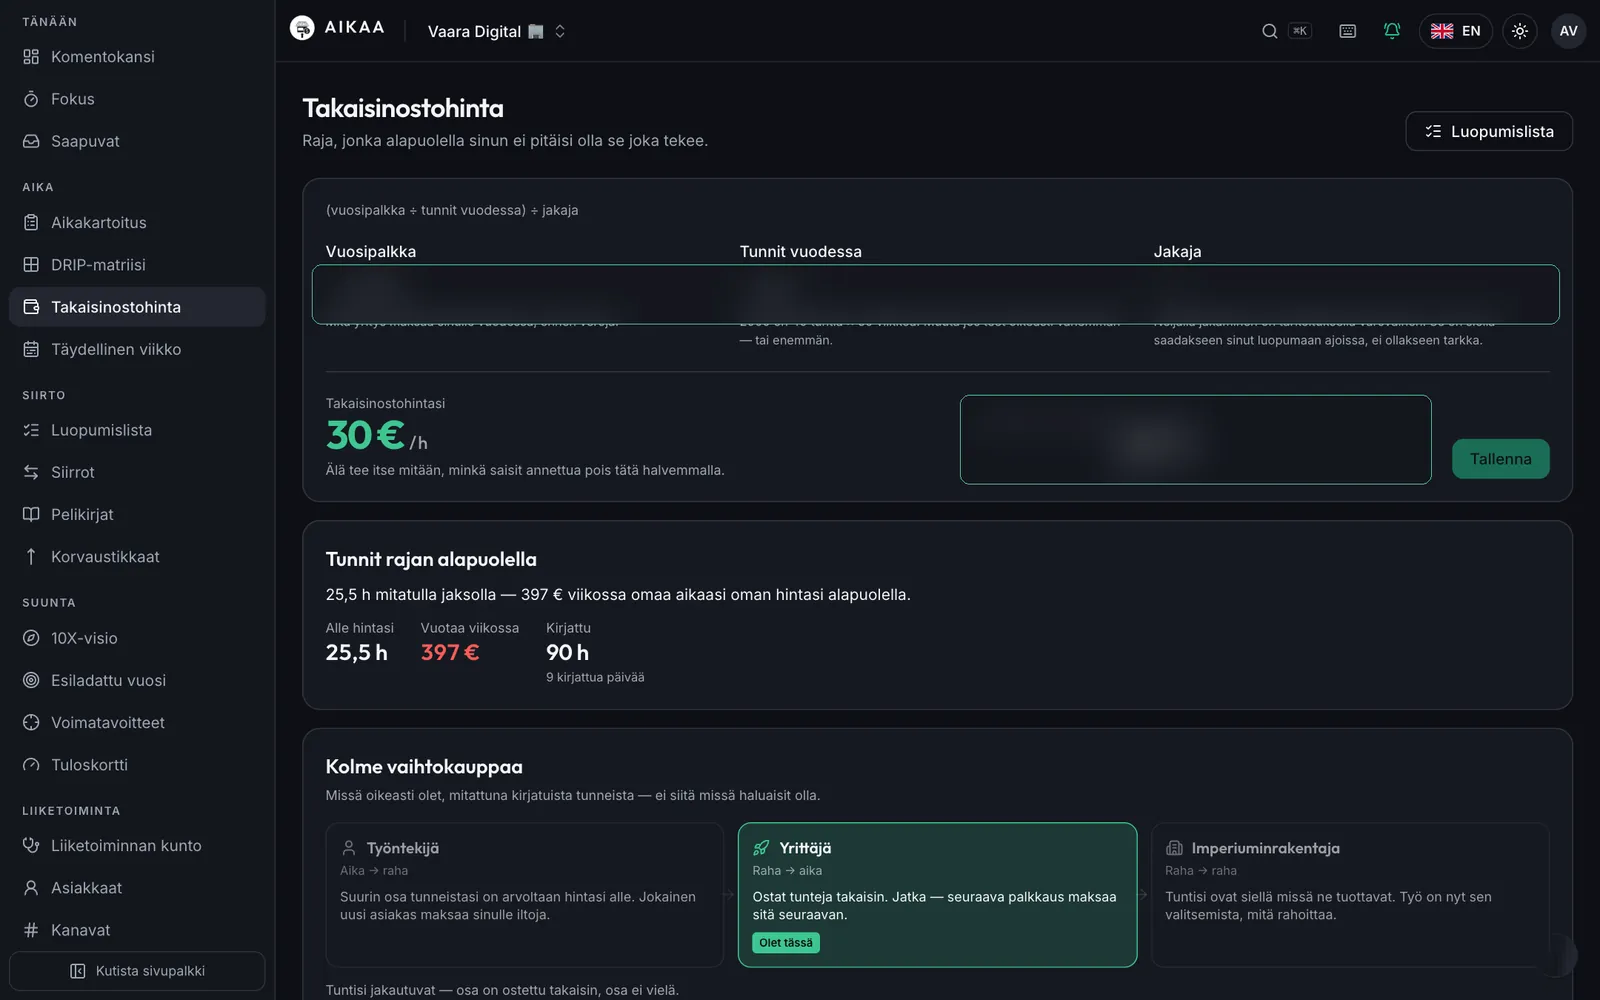Go to Saapuvat inbox
This screenshot has width=1600, height=1000.
(x=137, y=141)
